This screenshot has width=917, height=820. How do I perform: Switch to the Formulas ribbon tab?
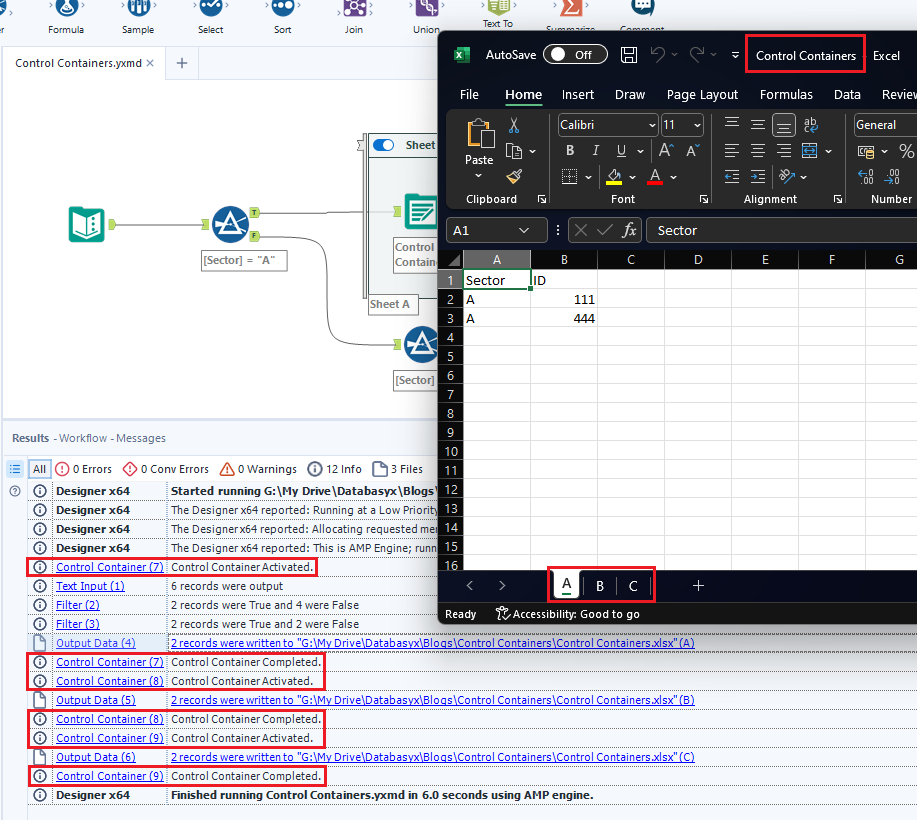(786, 94)
